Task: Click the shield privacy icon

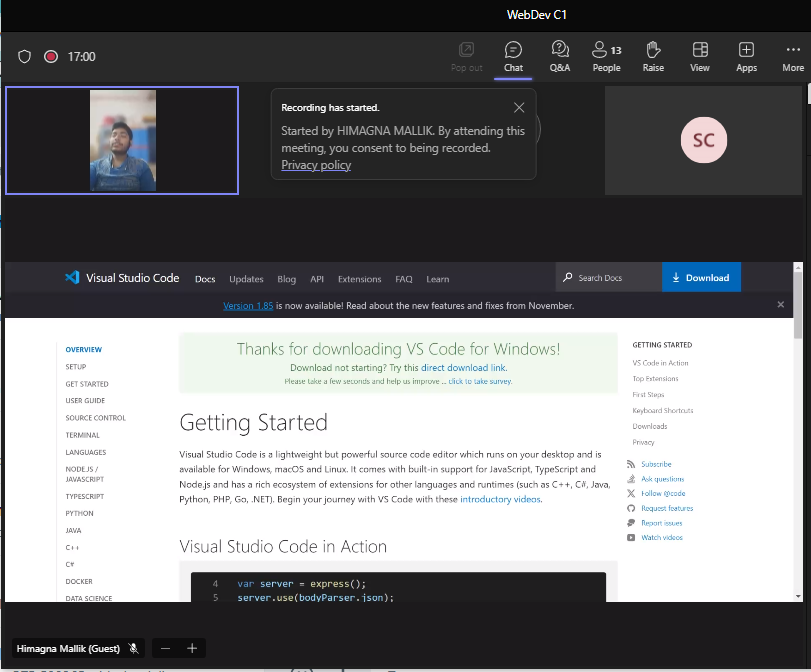Action: click(x=24, y=56)
